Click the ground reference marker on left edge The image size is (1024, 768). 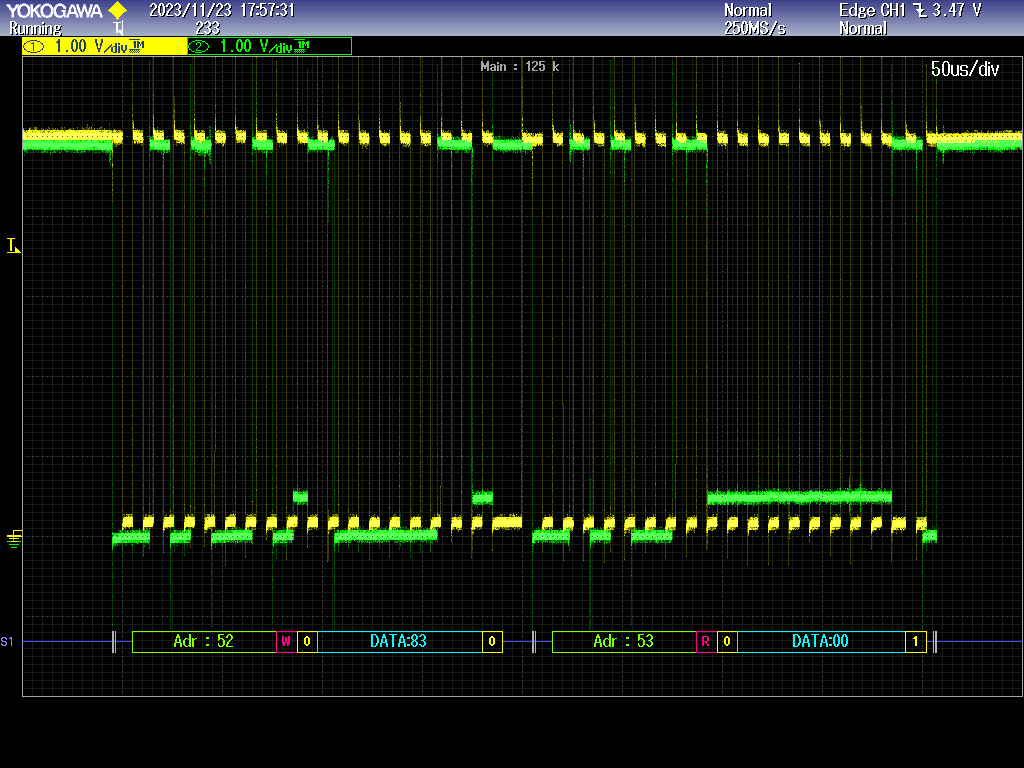point(12,538)
